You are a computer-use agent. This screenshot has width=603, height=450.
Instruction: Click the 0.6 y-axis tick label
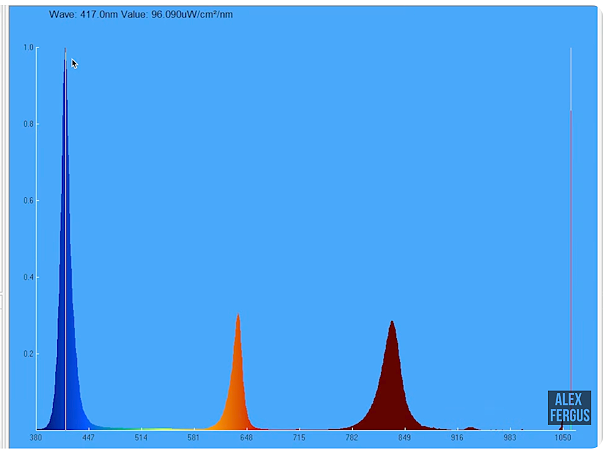pos(28,201)
